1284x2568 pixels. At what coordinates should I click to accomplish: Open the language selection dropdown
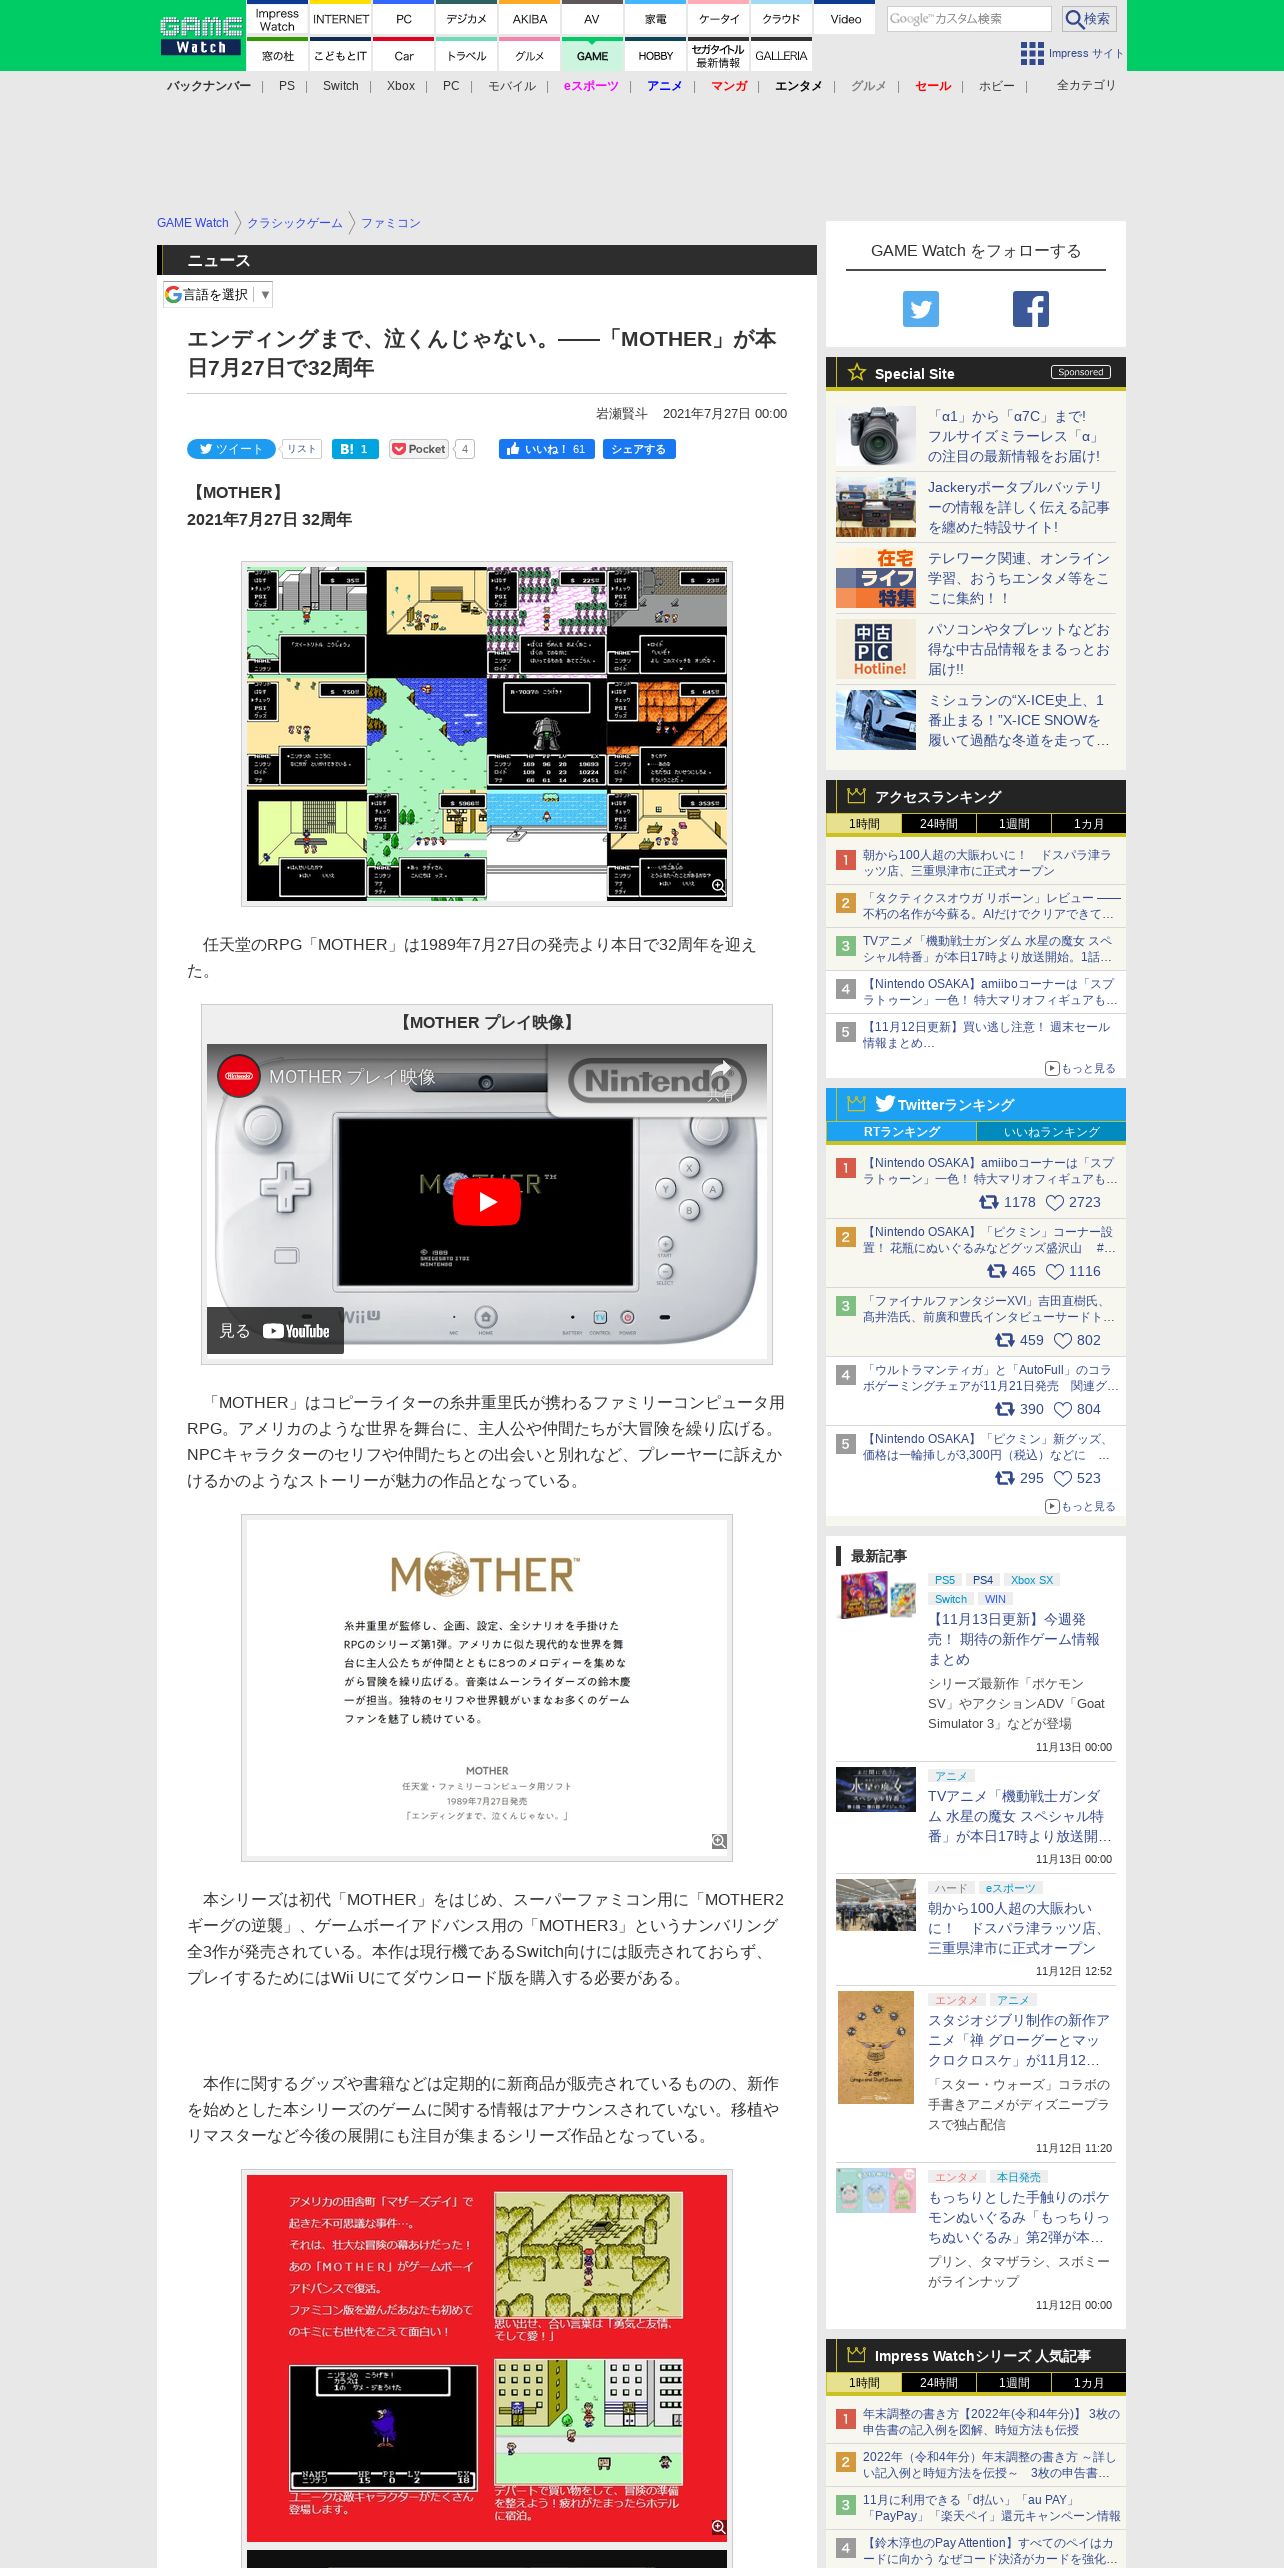click(x=218, y=294)
